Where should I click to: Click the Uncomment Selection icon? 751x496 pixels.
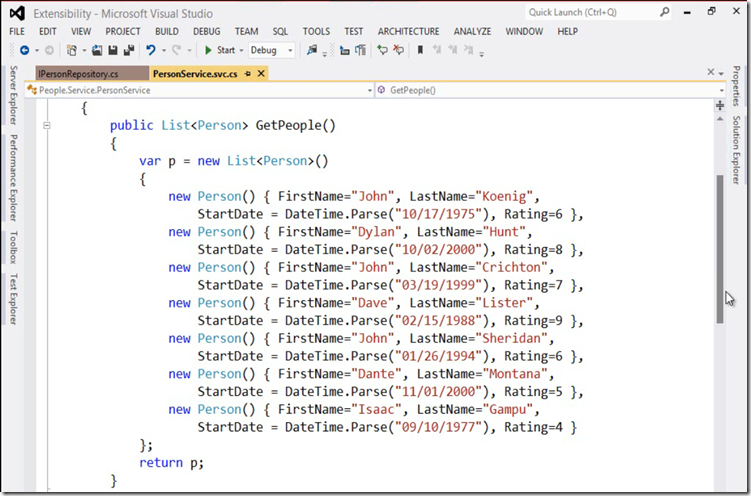[x=398, y=49]
